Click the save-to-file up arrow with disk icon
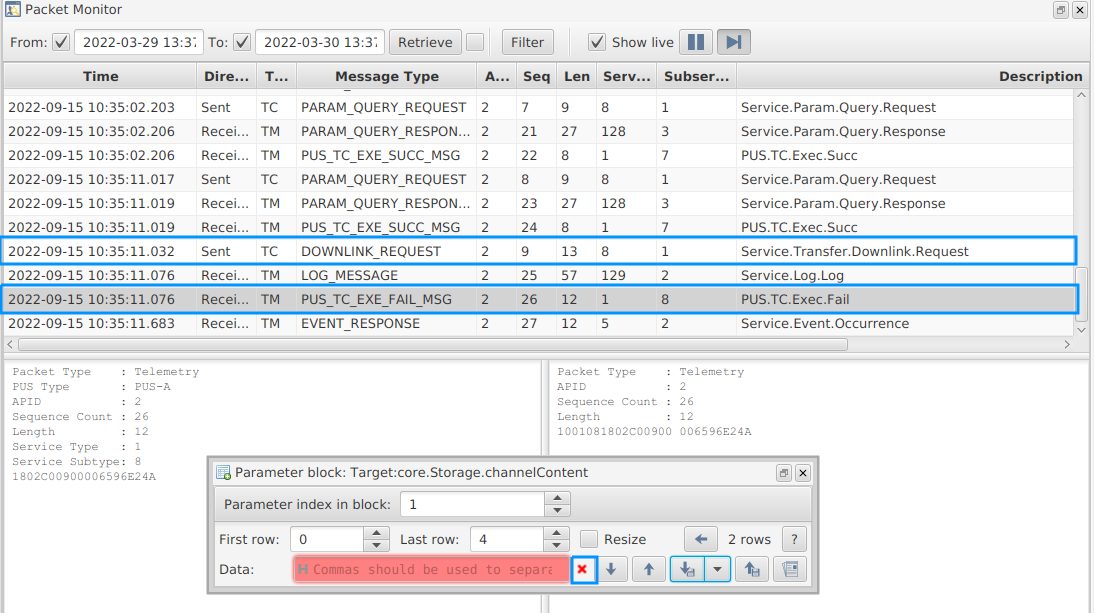 pyautogui.click(x=751, y=569)
